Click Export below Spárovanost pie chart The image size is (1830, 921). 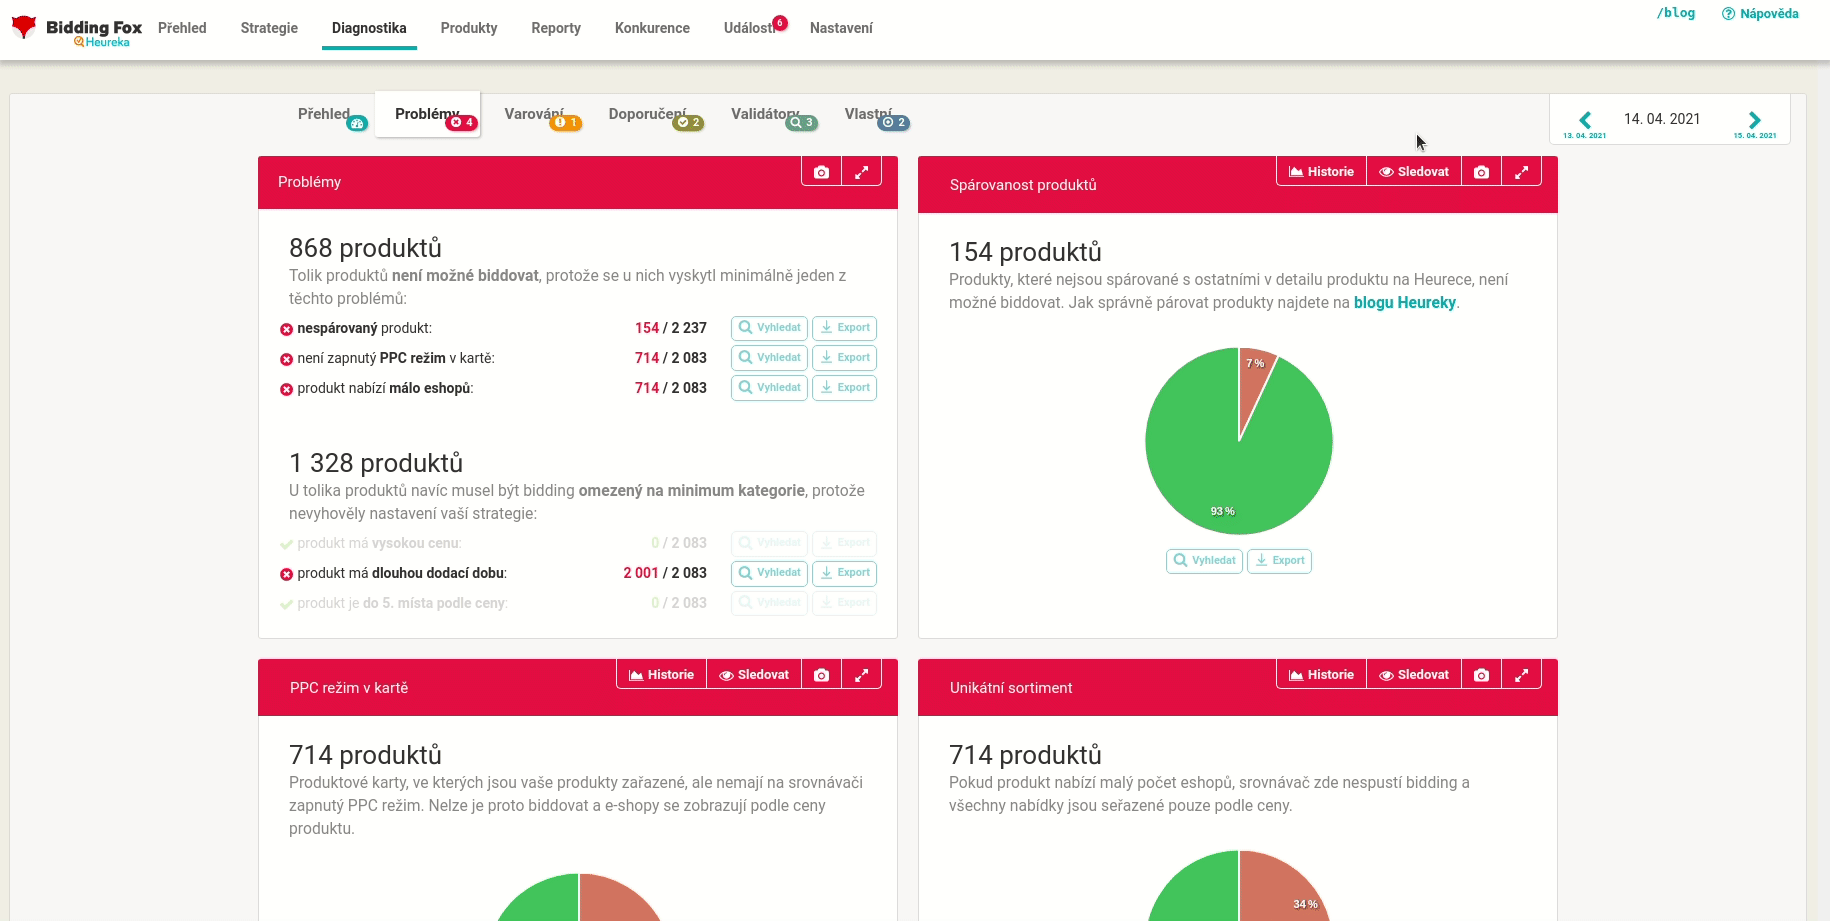click(1279, 561)
